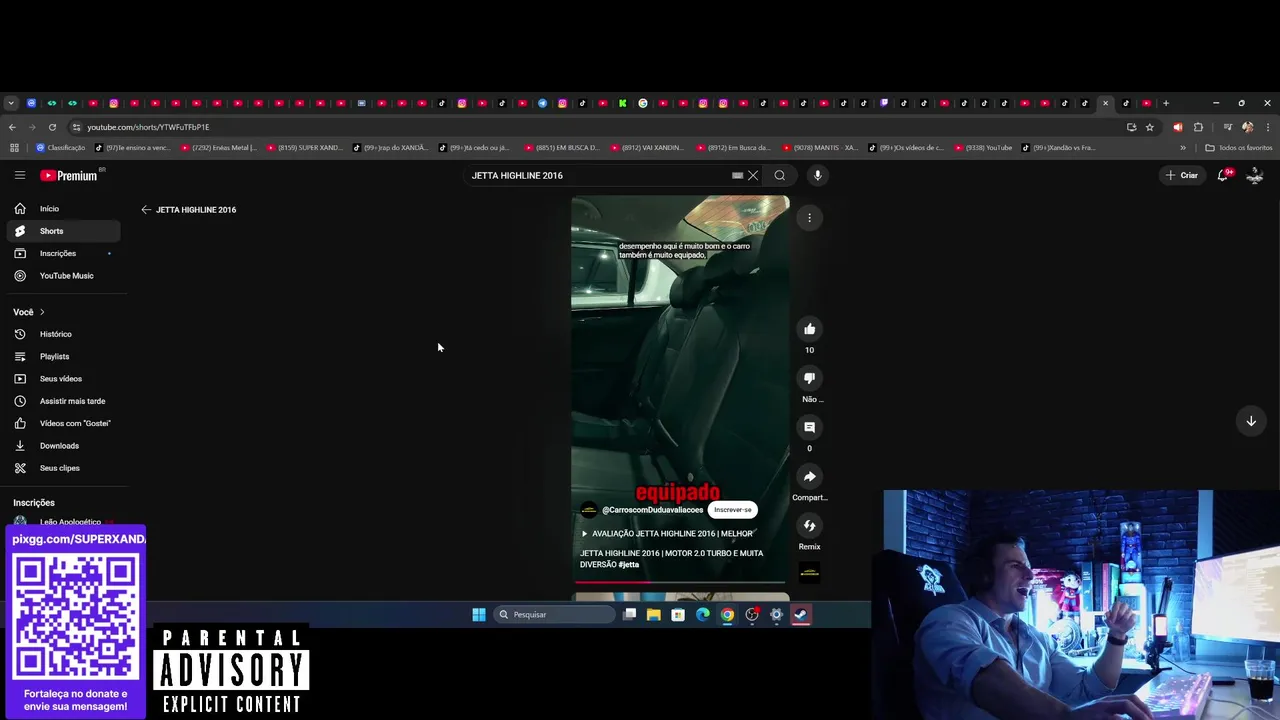This screenshot has width=1280, height=720.
Task: Bookmark this page with the star
Action: (x=1150, y=127)
